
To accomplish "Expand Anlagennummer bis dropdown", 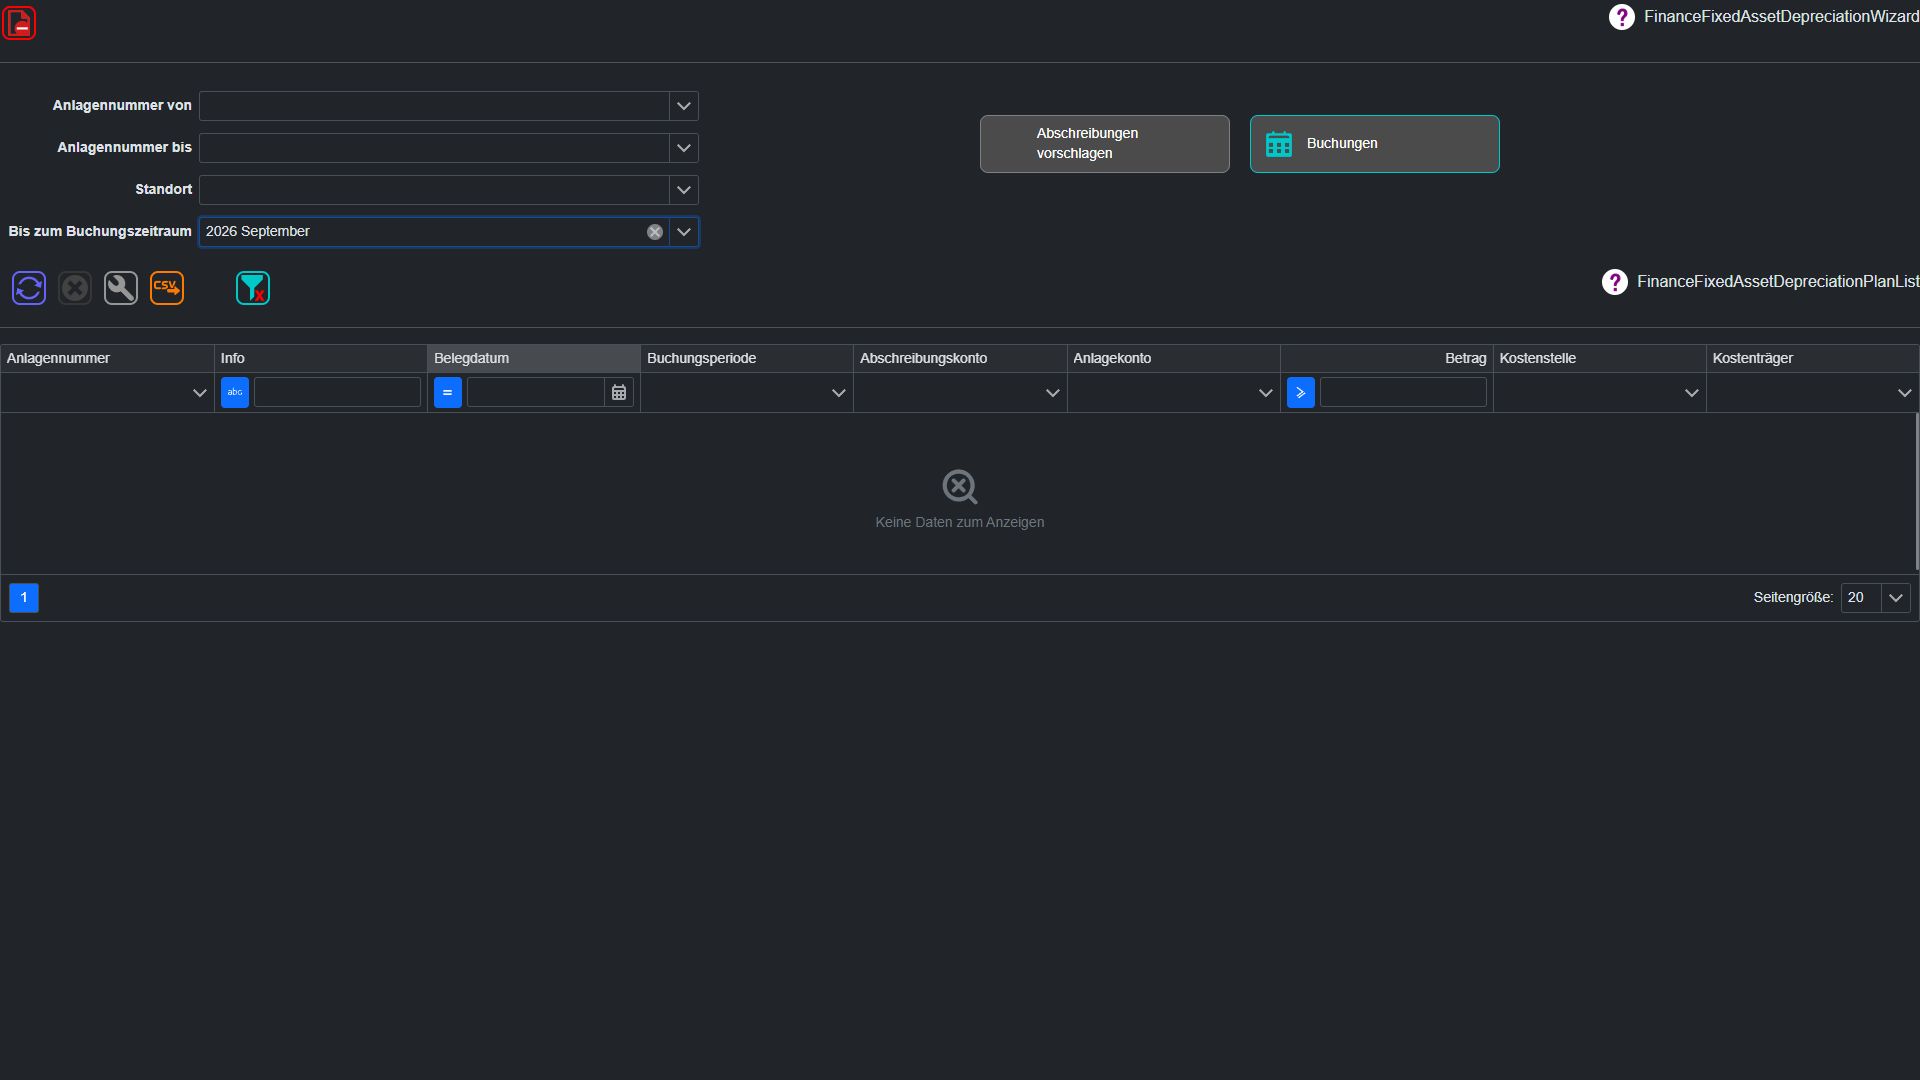I will pyautogui.click(x=684, y=148).
